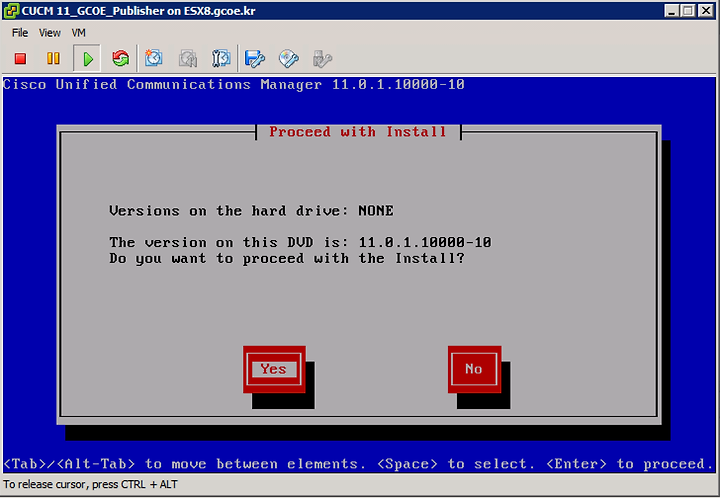The height and width of the screenshot is (498, 720).
Task: Click 'To release cursor, press CTRL + ALT' status
Action: point(90,485)
